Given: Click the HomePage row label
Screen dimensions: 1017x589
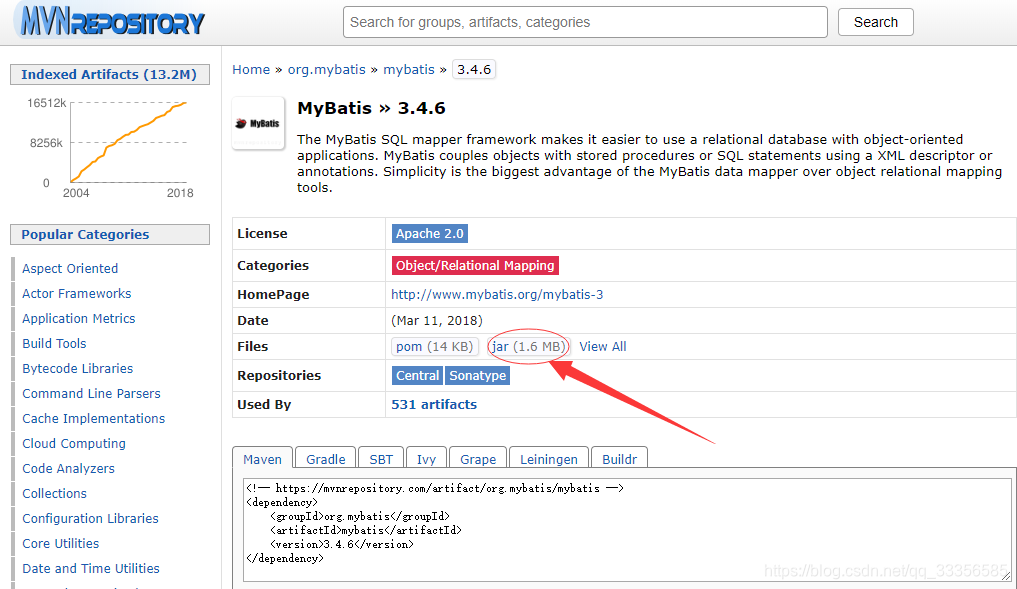Looking at the screenshot, I should 273,294.
